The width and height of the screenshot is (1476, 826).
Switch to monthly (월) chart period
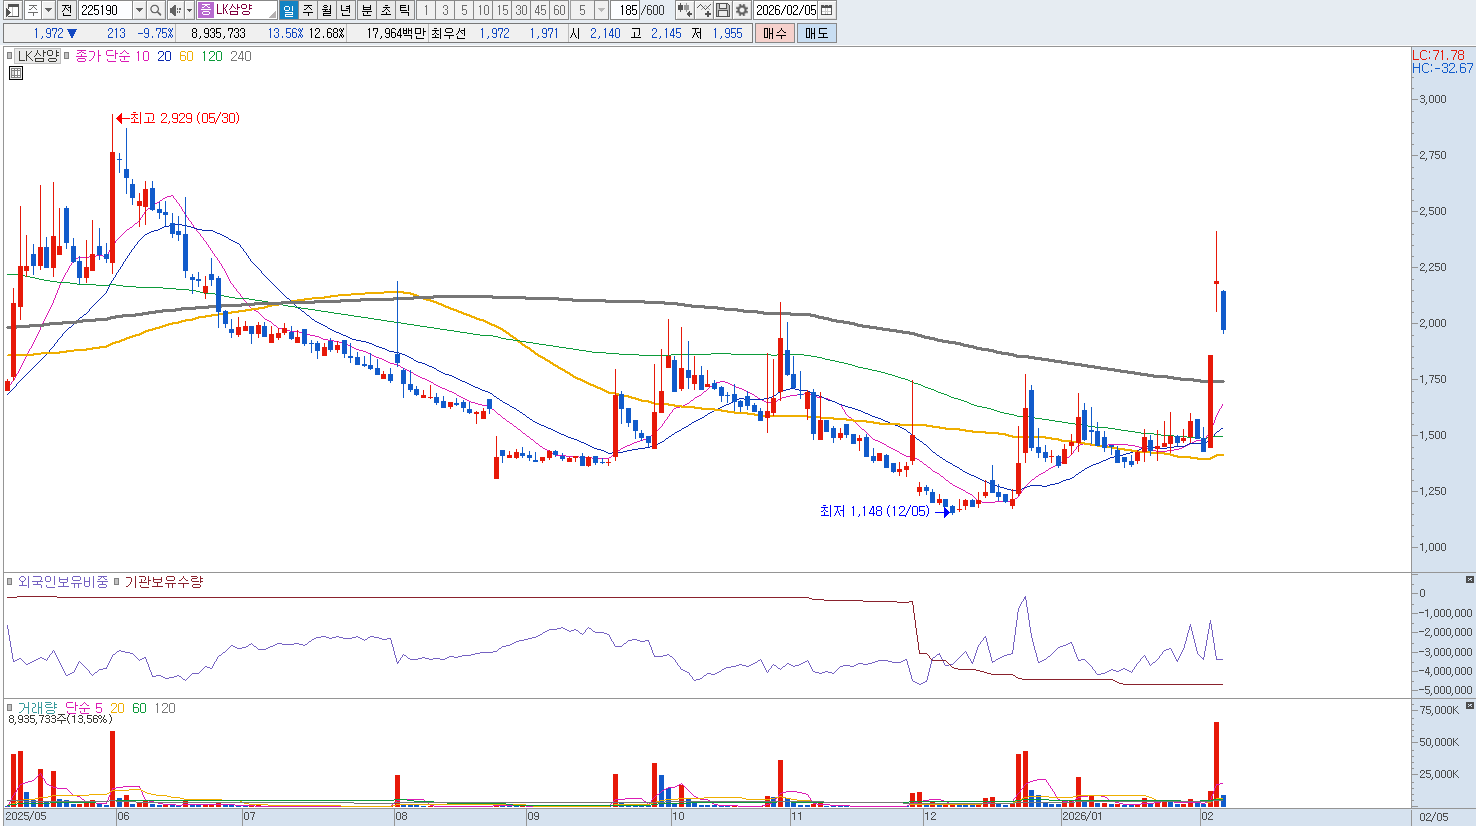327,10
